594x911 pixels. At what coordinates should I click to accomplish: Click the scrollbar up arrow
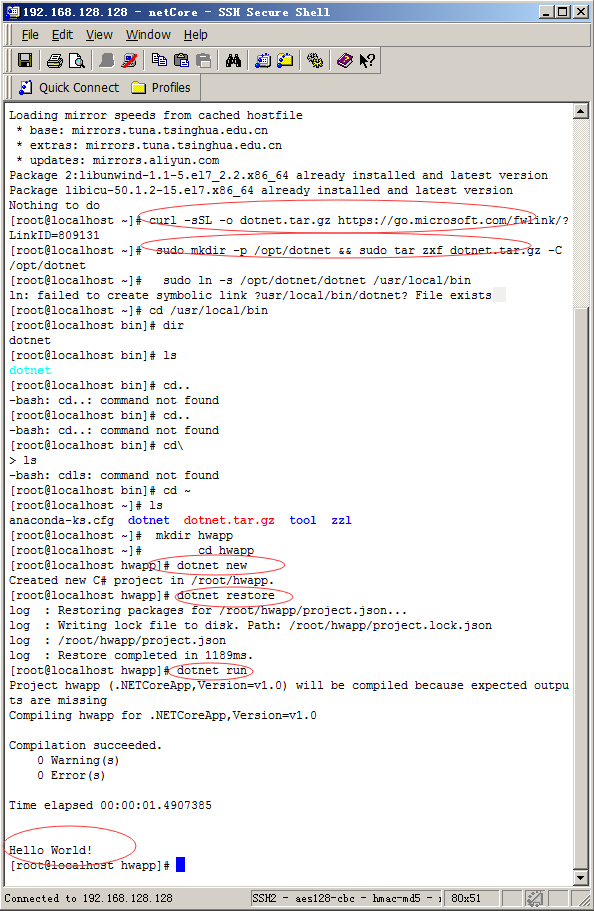coord(581,112)
